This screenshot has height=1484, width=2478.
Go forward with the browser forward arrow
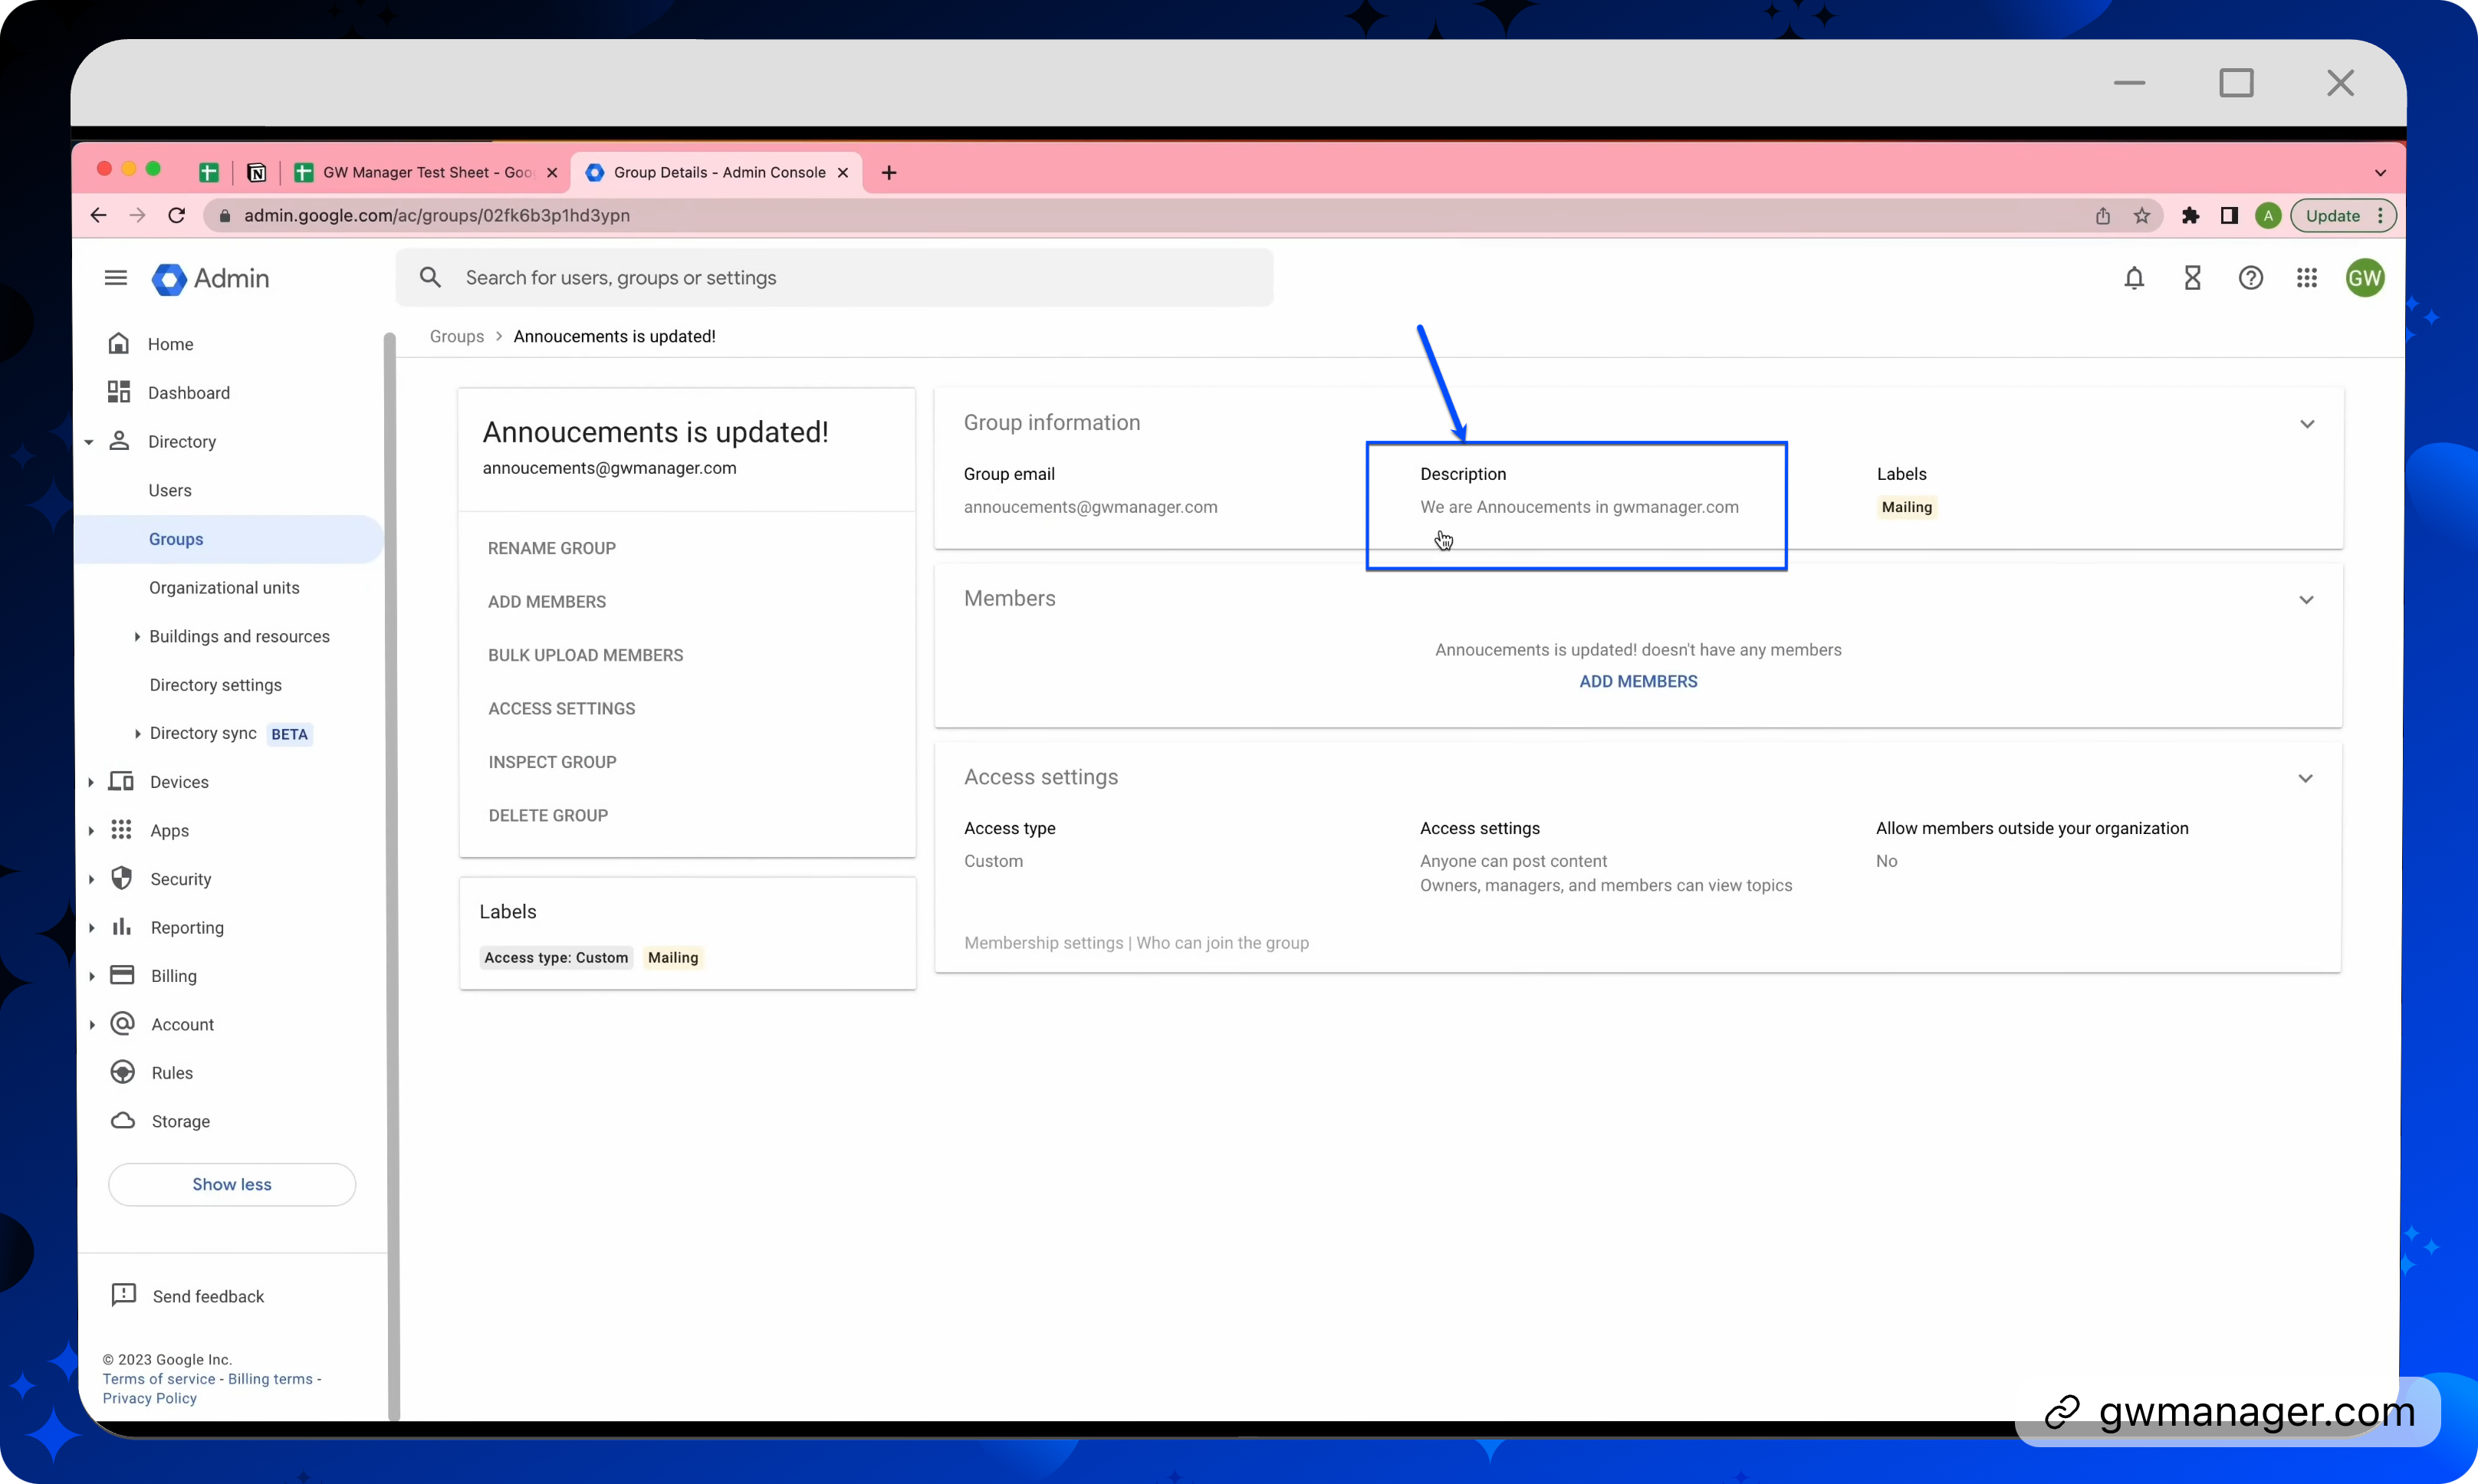coord(137,215)
